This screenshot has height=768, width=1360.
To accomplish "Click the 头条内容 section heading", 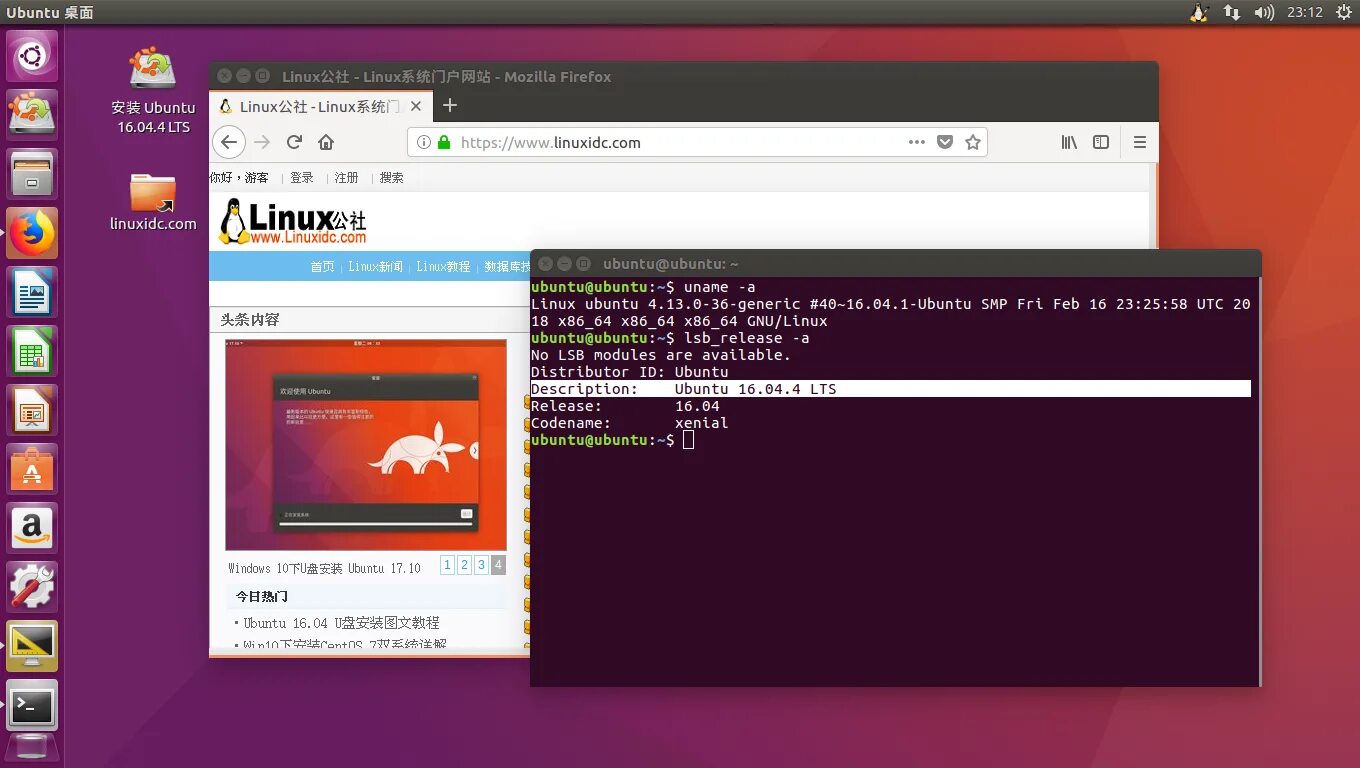I will pos(250,320).
